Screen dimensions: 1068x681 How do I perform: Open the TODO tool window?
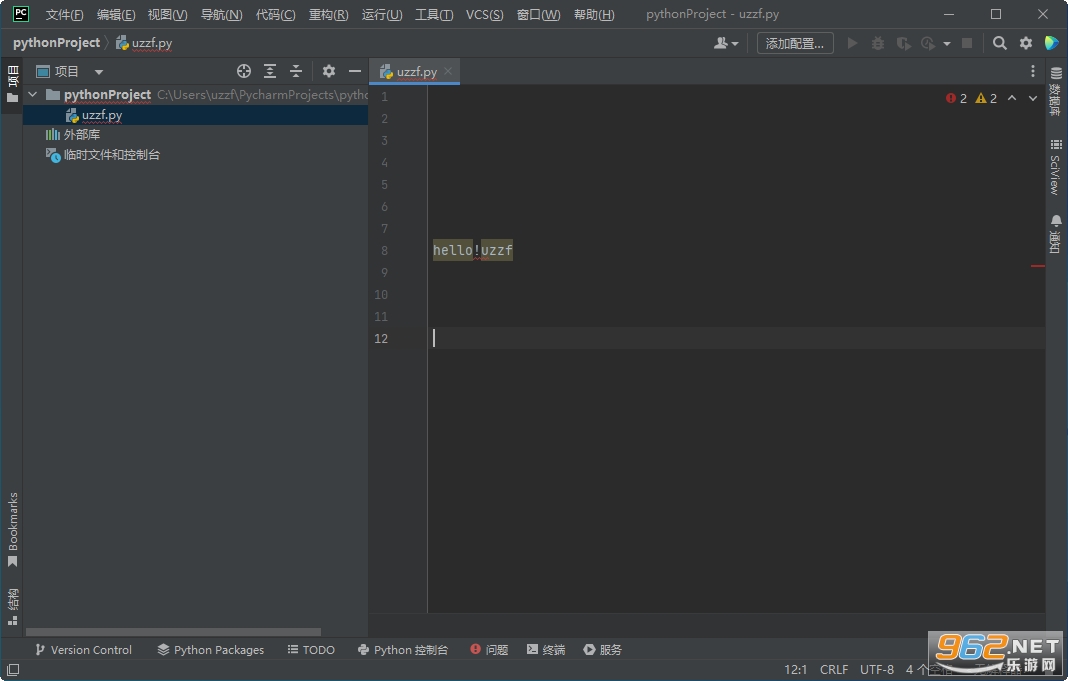(311, 650)
